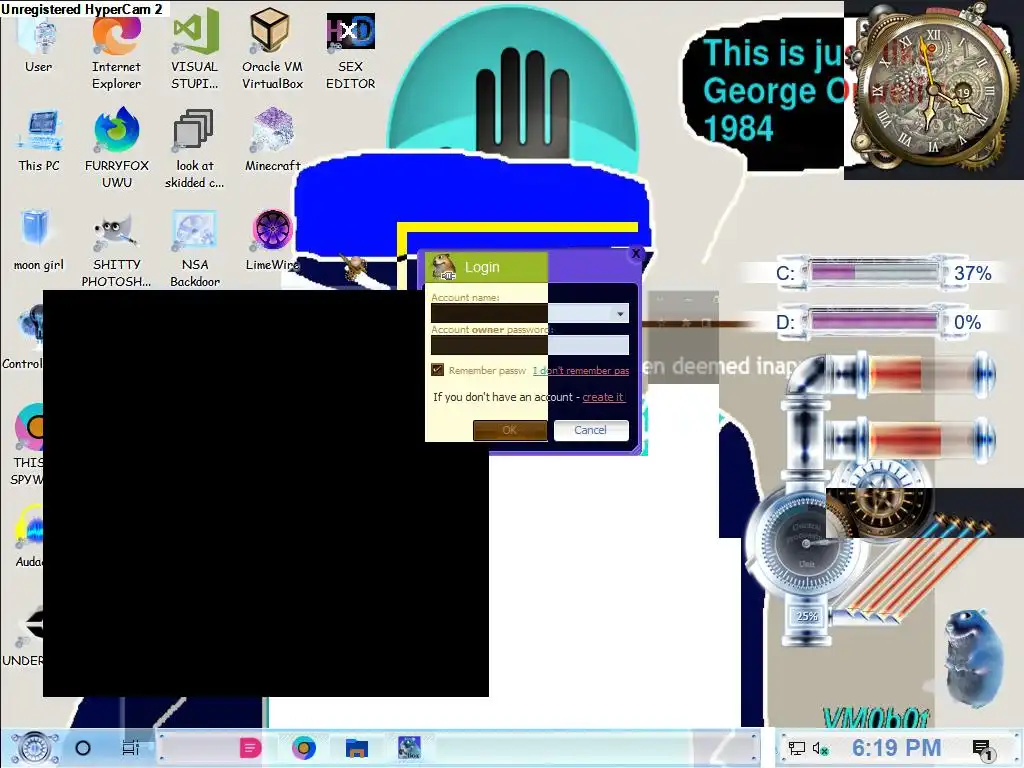Open This PC icon
1024x768 pixels.
[39, 140]
